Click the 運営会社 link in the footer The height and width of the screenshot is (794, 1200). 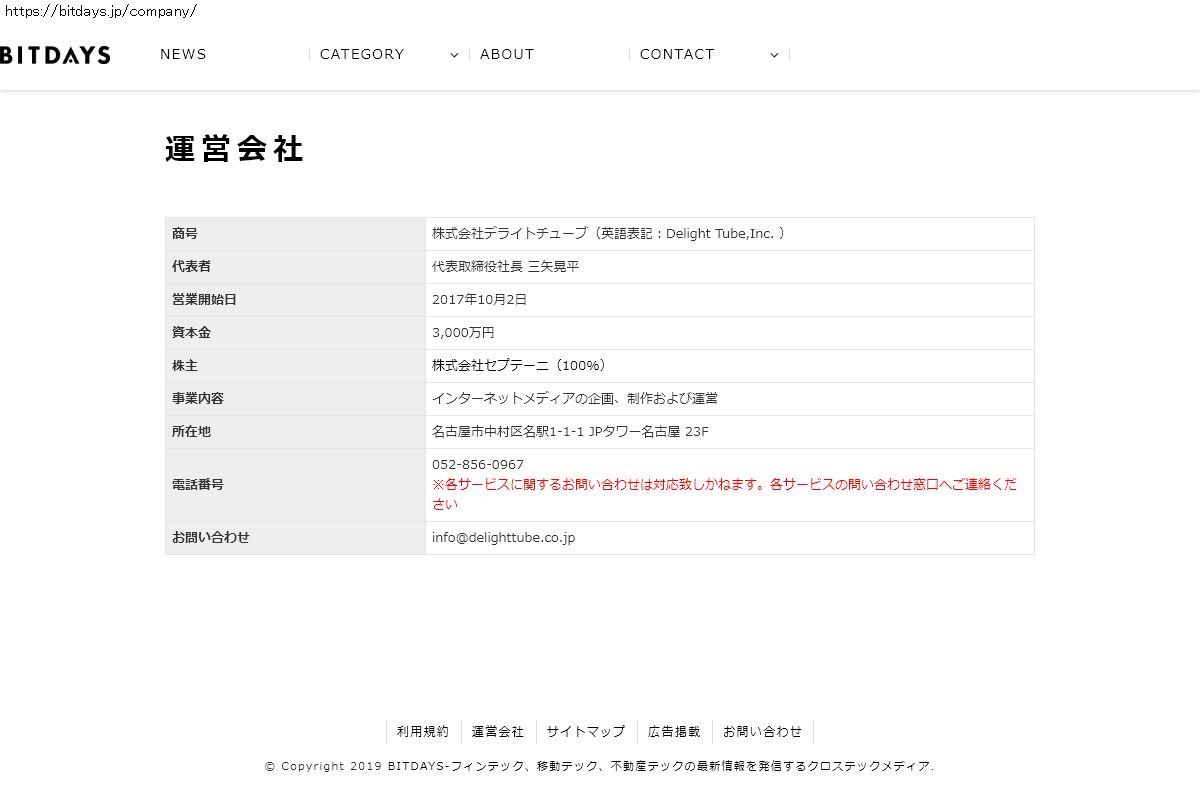click(498, 732)
